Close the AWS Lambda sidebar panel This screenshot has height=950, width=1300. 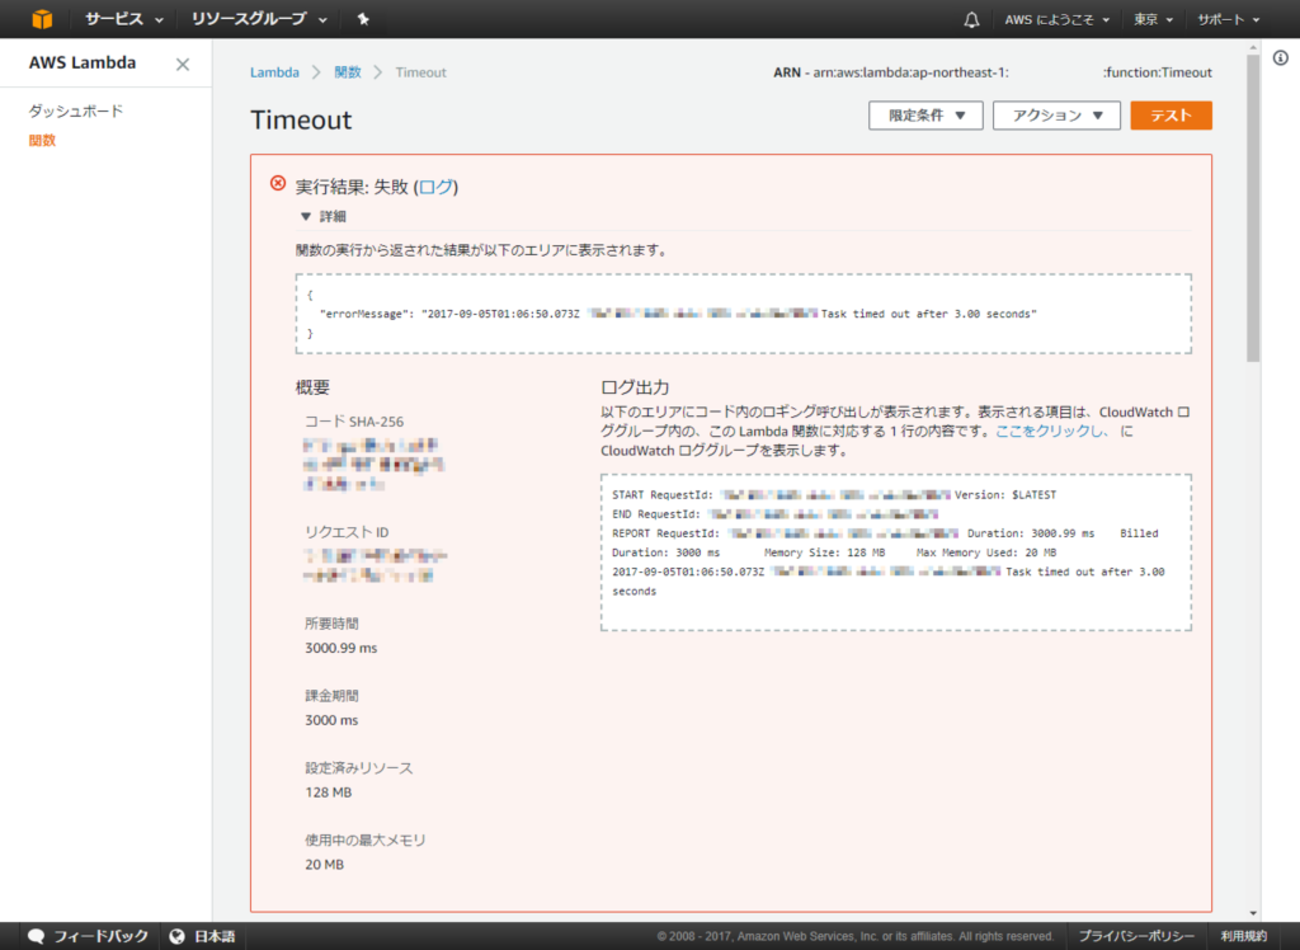[x=182, y=64]
